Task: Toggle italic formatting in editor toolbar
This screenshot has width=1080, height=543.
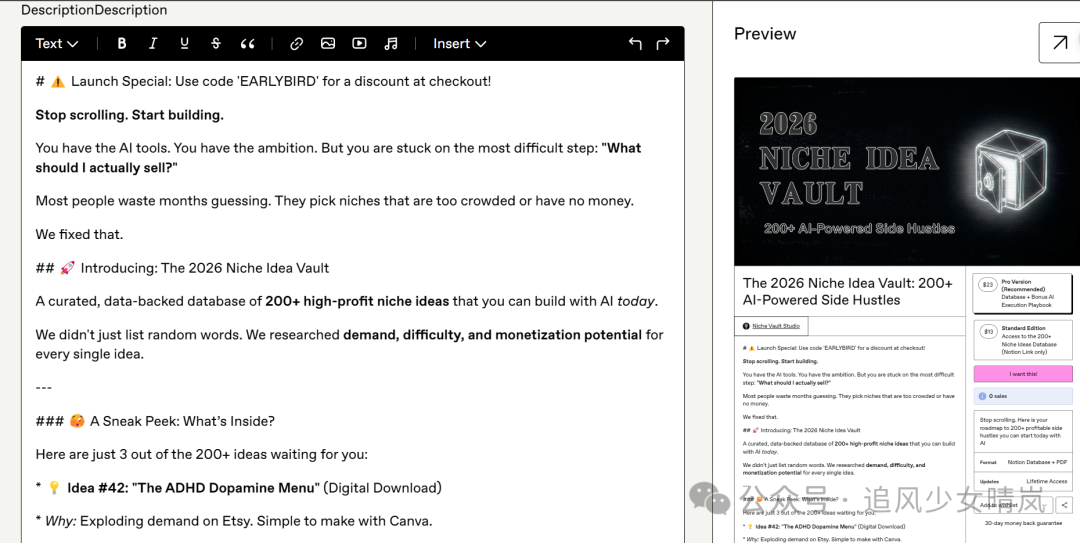Action: [x=153, y=43]
